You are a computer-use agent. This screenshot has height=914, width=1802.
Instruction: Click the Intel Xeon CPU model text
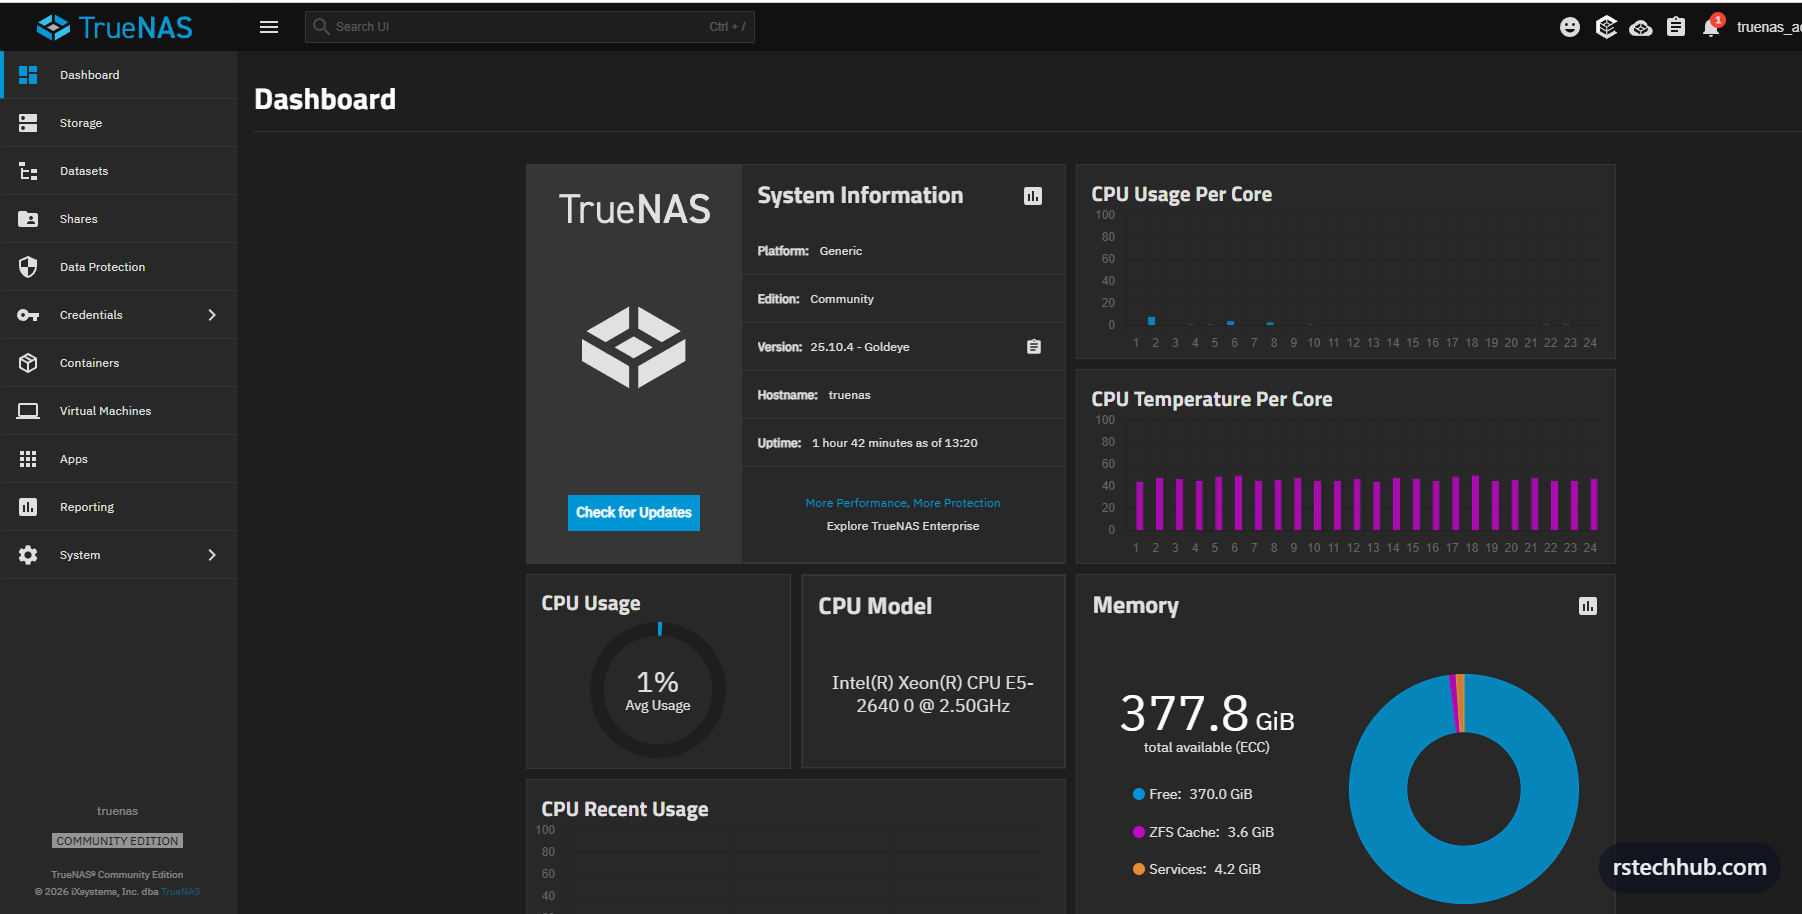pos(933,694)
